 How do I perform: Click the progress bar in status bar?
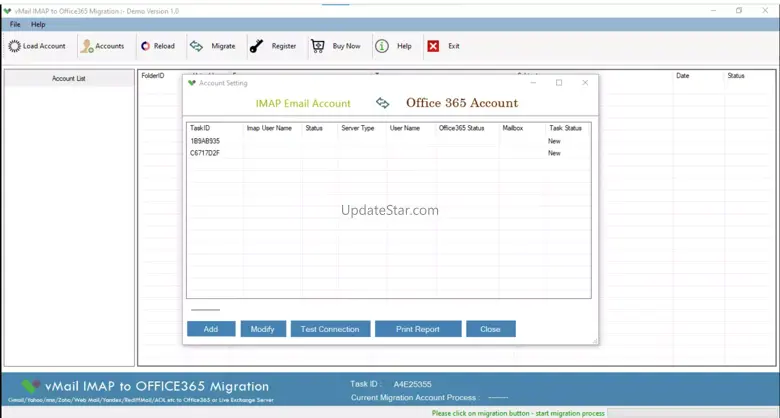693,414
